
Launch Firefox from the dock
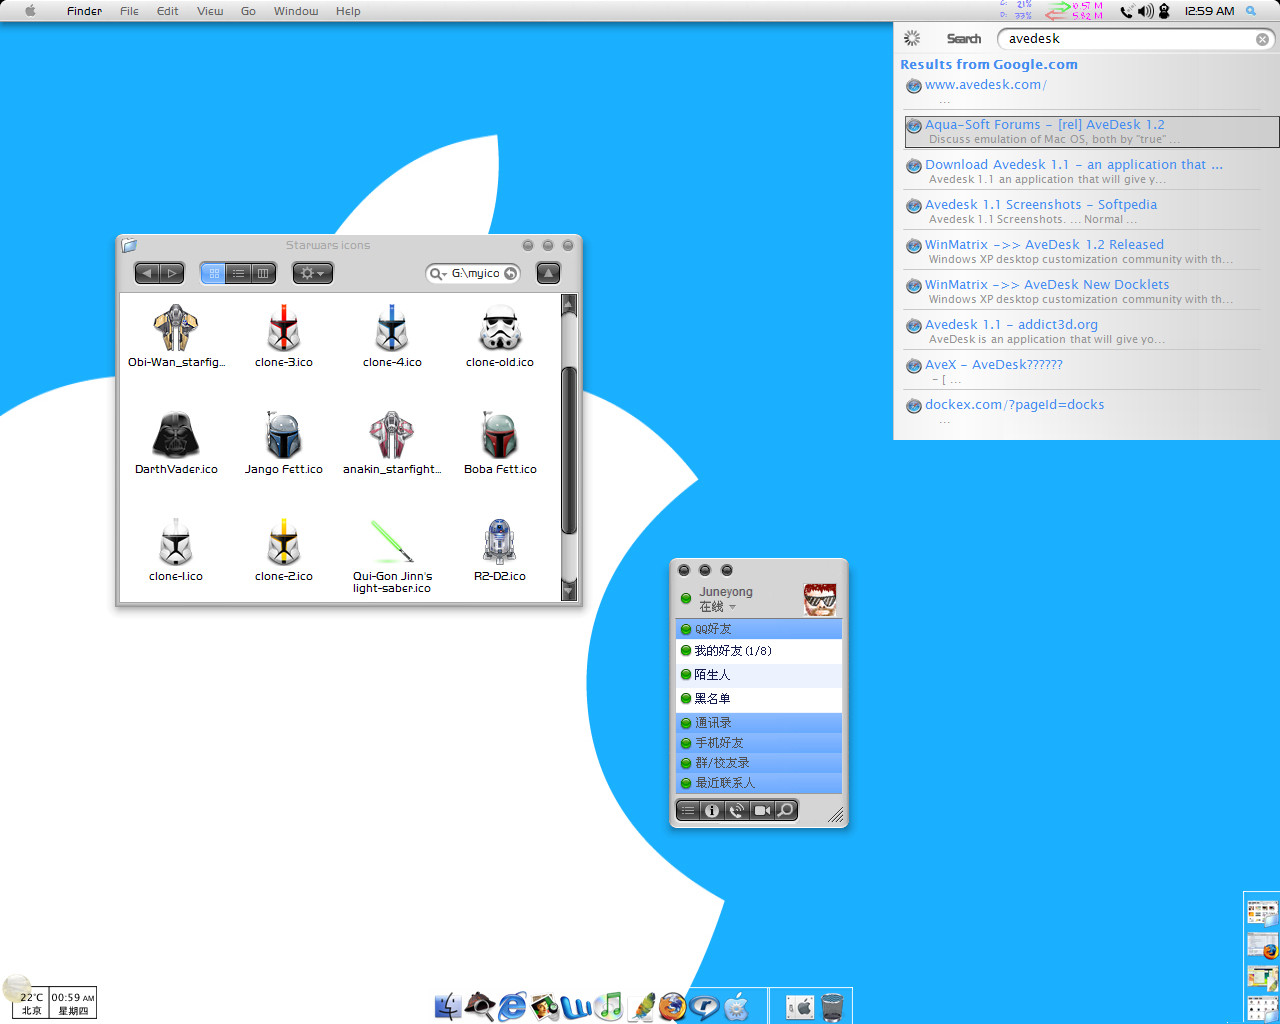point(672,1006)
